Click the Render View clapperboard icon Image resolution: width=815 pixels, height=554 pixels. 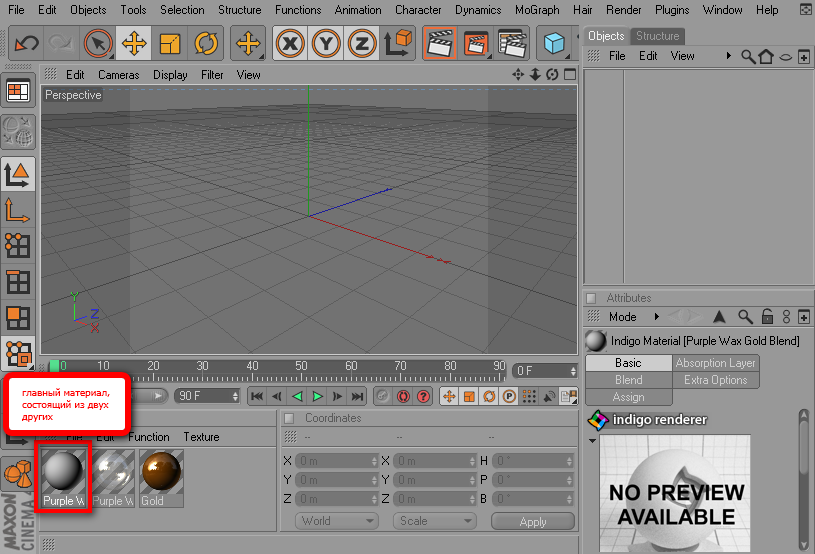pos(439,44)
